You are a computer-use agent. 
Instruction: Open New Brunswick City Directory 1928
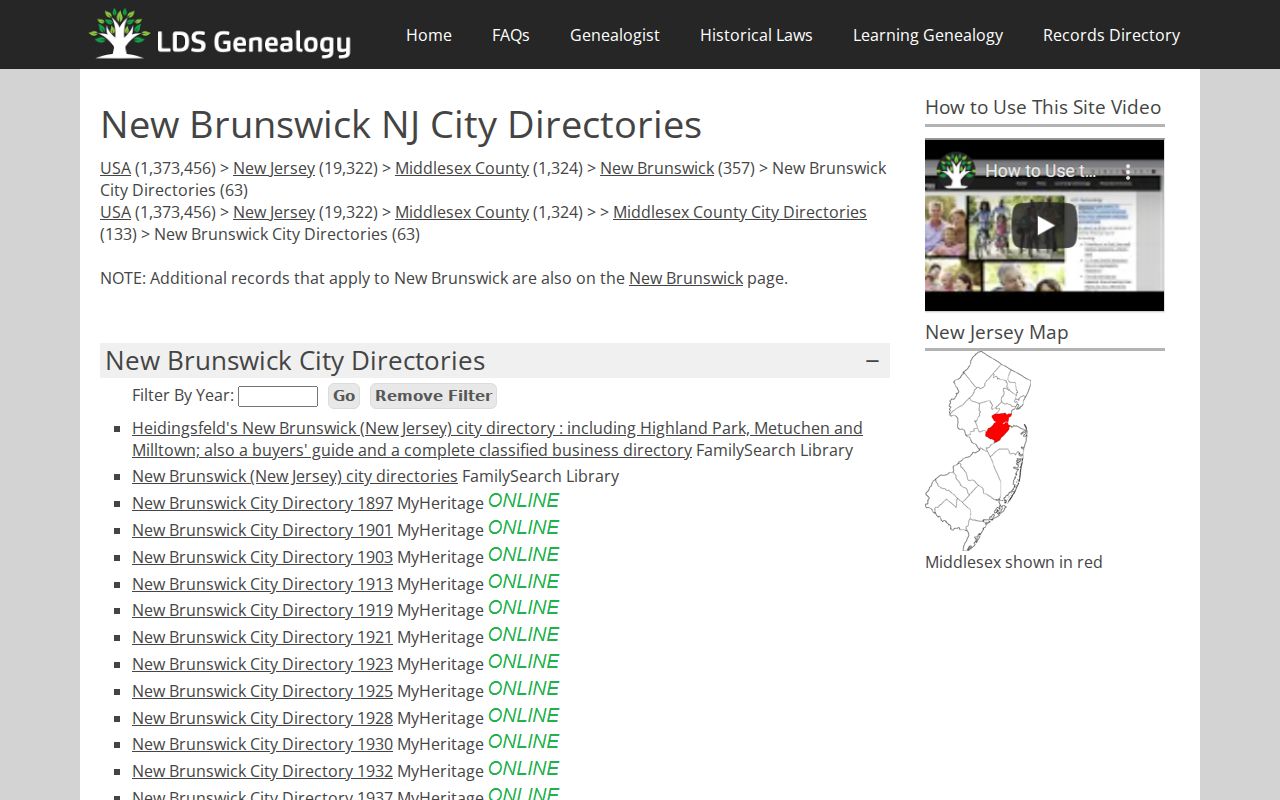click(262, 718)
